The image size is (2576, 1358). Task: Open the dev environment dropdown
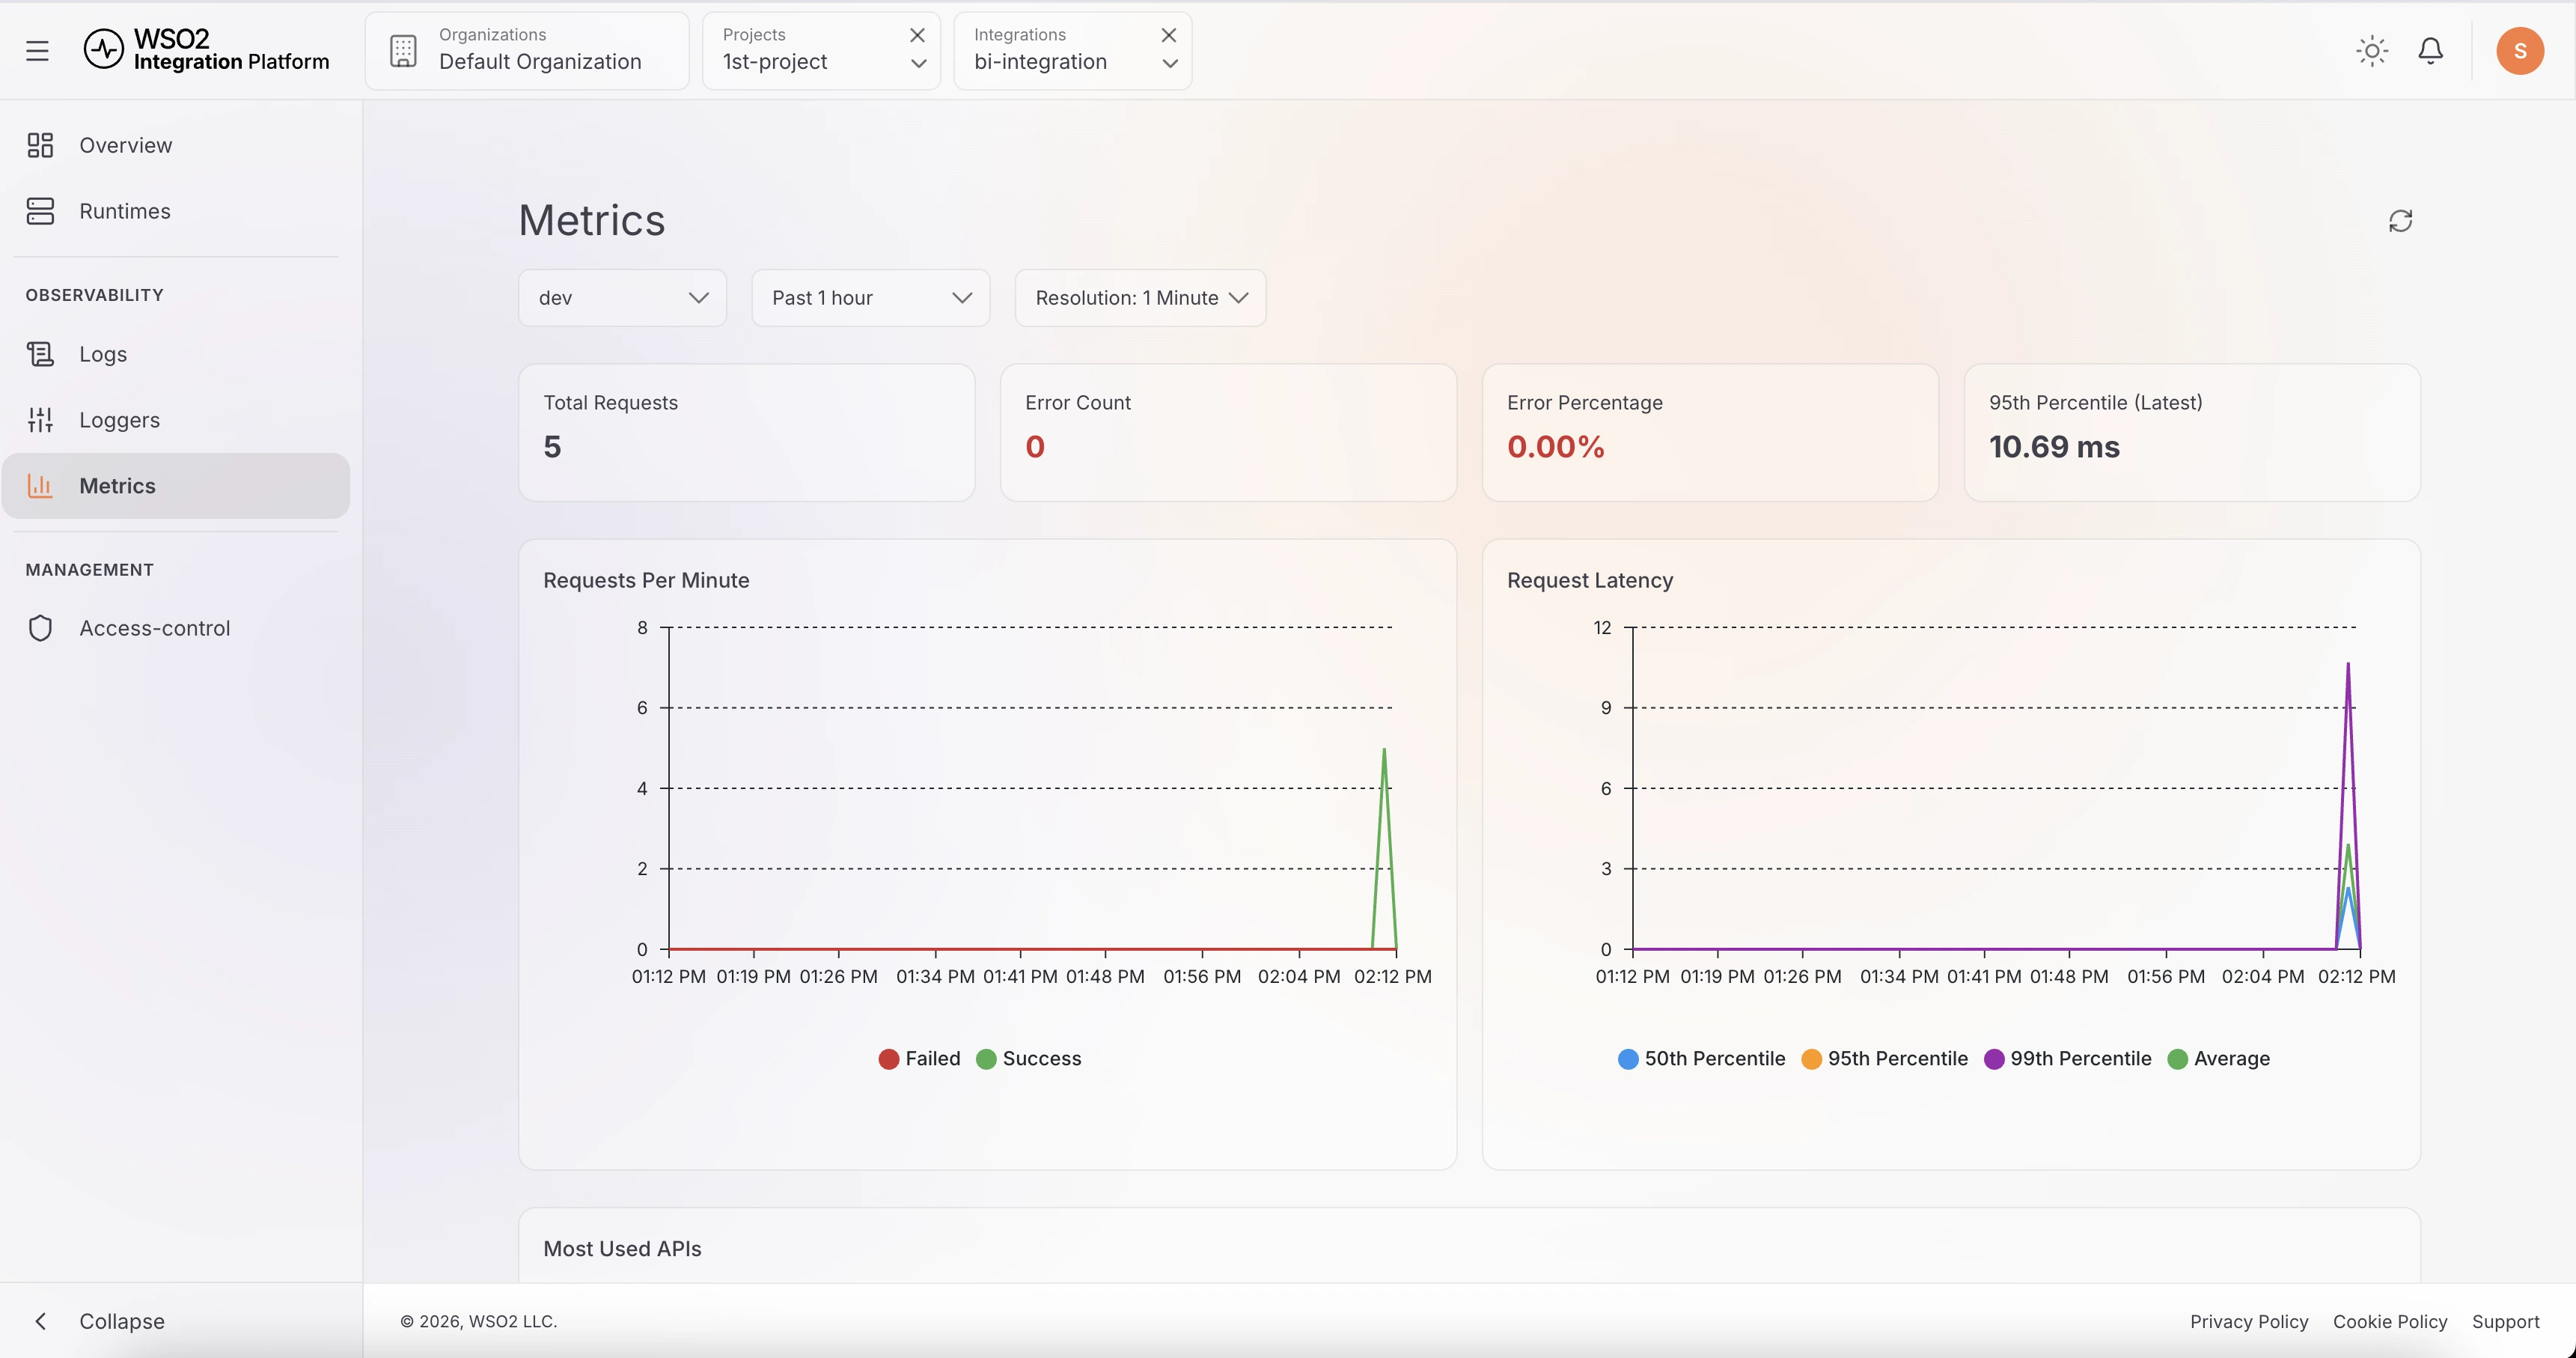[x=622, y=298]
